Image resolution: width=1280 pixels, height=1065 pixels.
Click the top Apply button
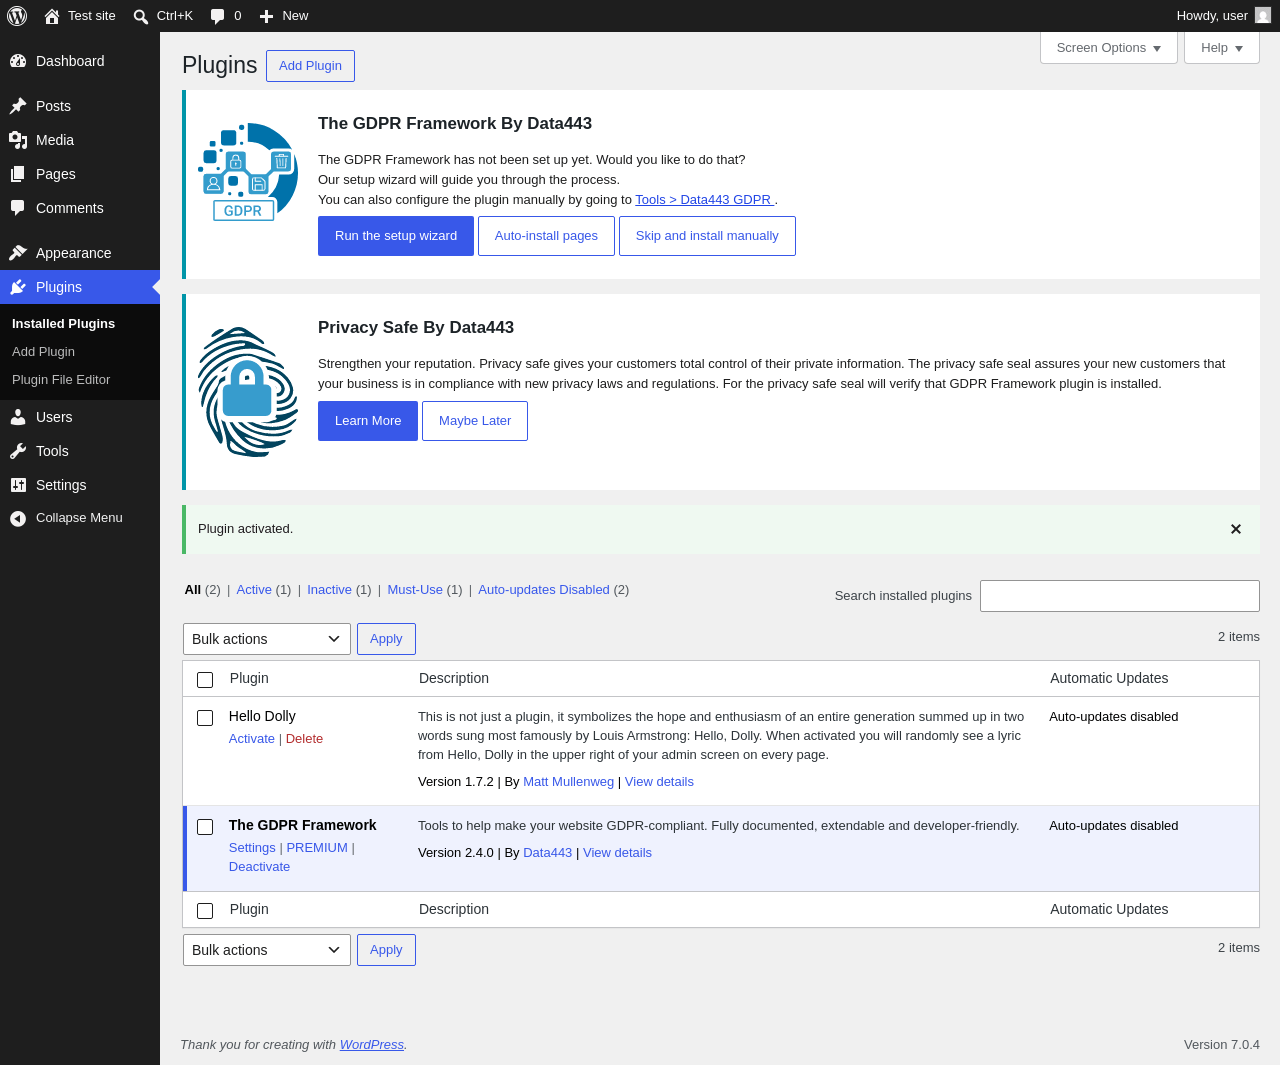pos(386,639)
